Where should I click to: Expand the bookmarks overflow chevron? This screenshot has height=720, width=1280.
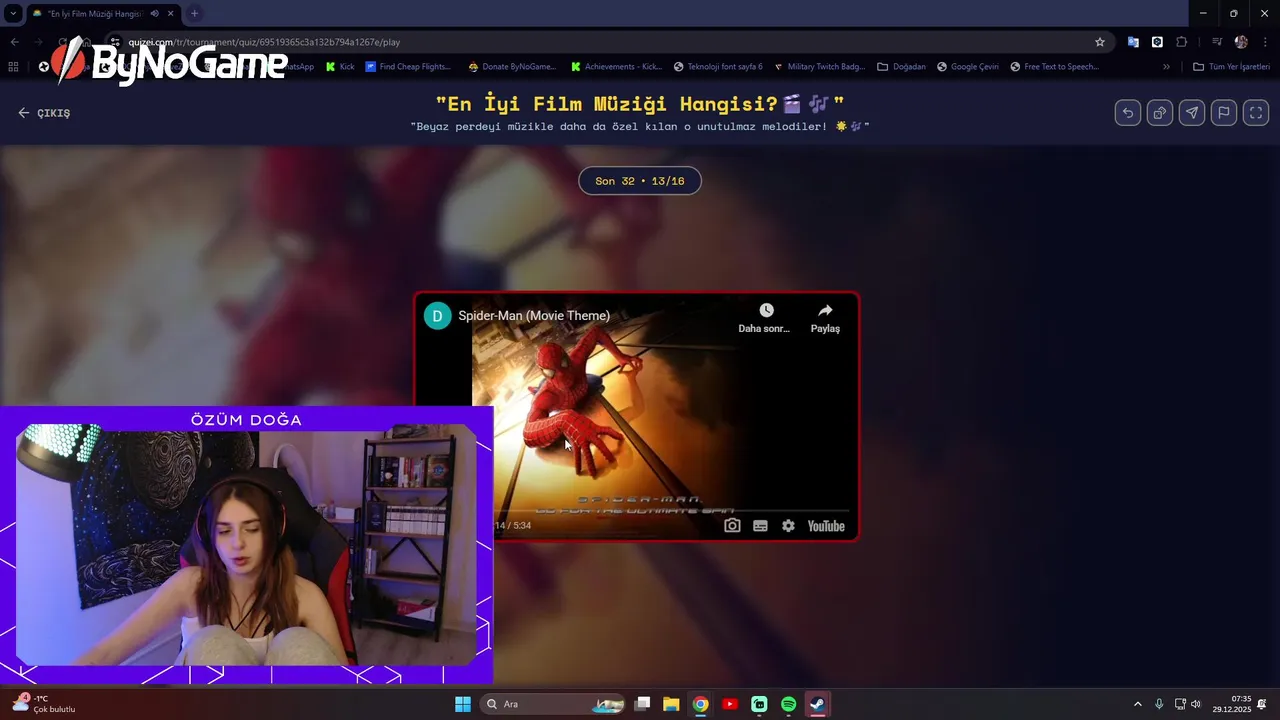pyautogui.click(x=1166, y=67)
